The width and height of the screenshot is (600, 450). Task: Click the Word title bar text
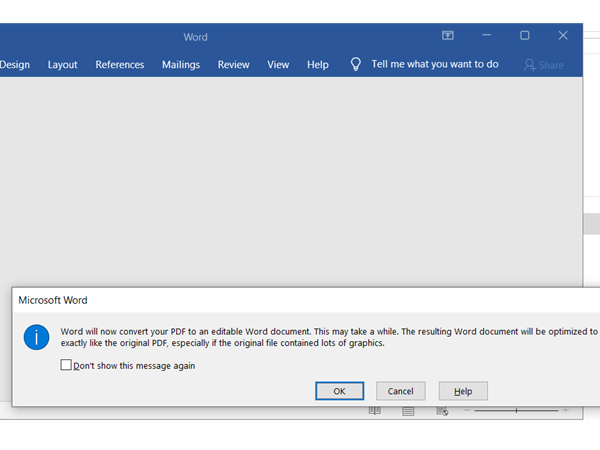click(x=195, y=37)
